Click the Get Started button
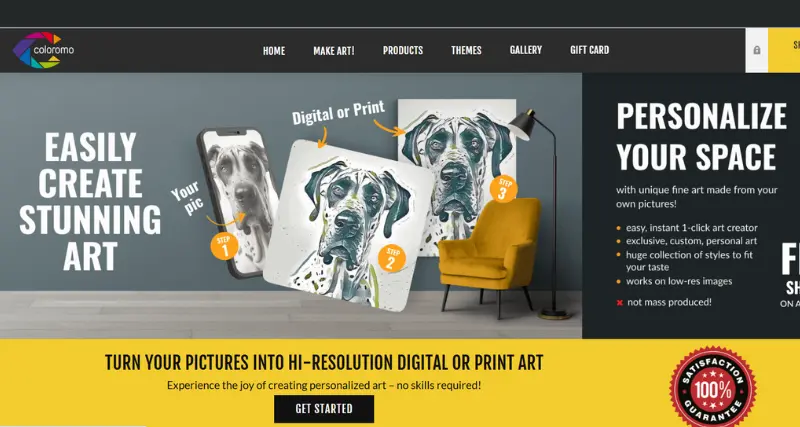This screenshot has height=427, width=800. tap(324, 409)
